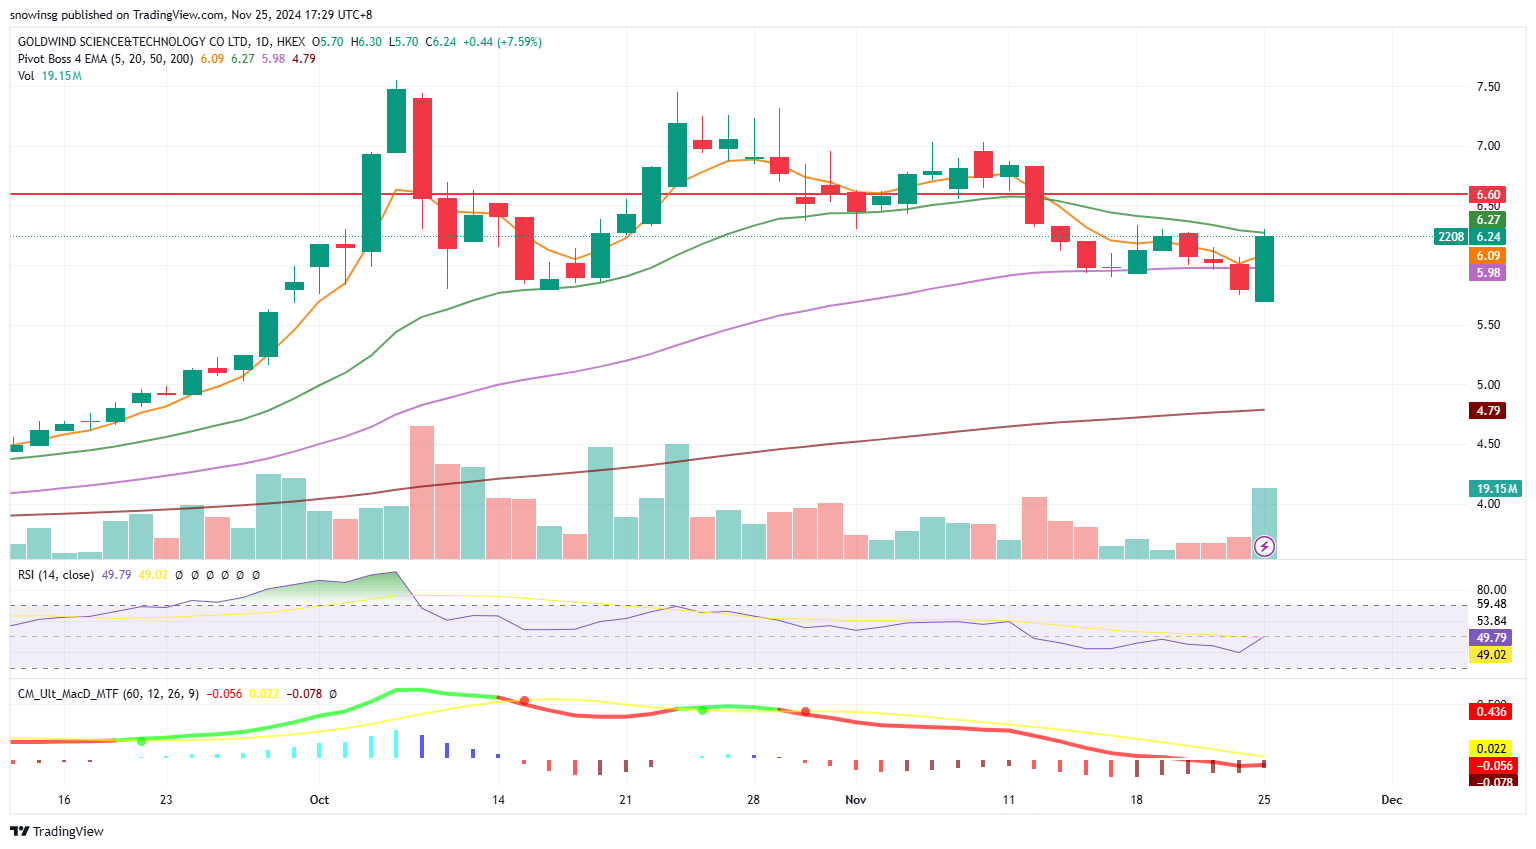Click the 25 date label on the time axis
Image resolution: width=1536 pixels, height=849 pixels.
1264,800
